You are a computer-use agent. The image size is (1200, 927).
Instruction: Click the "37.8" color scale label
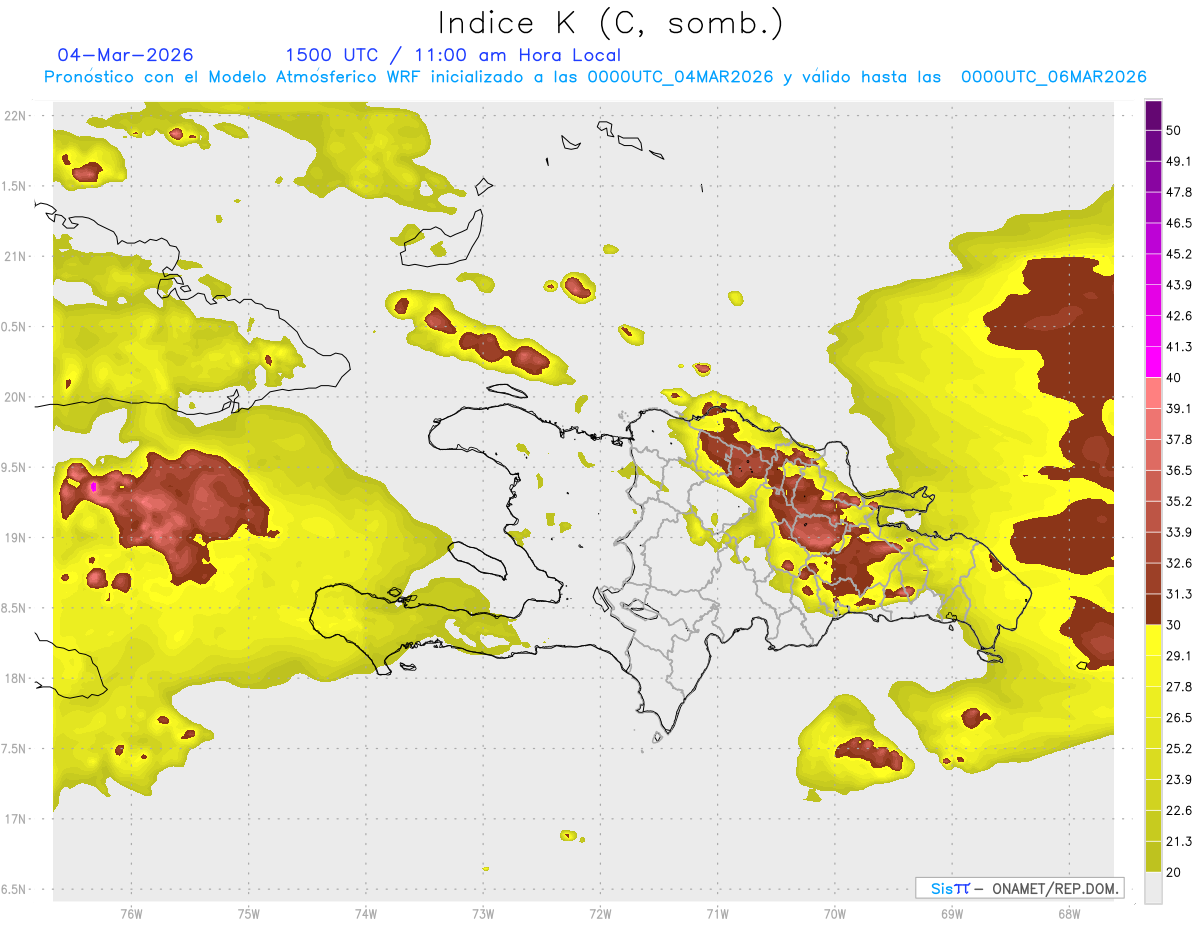coord(1179,440)
